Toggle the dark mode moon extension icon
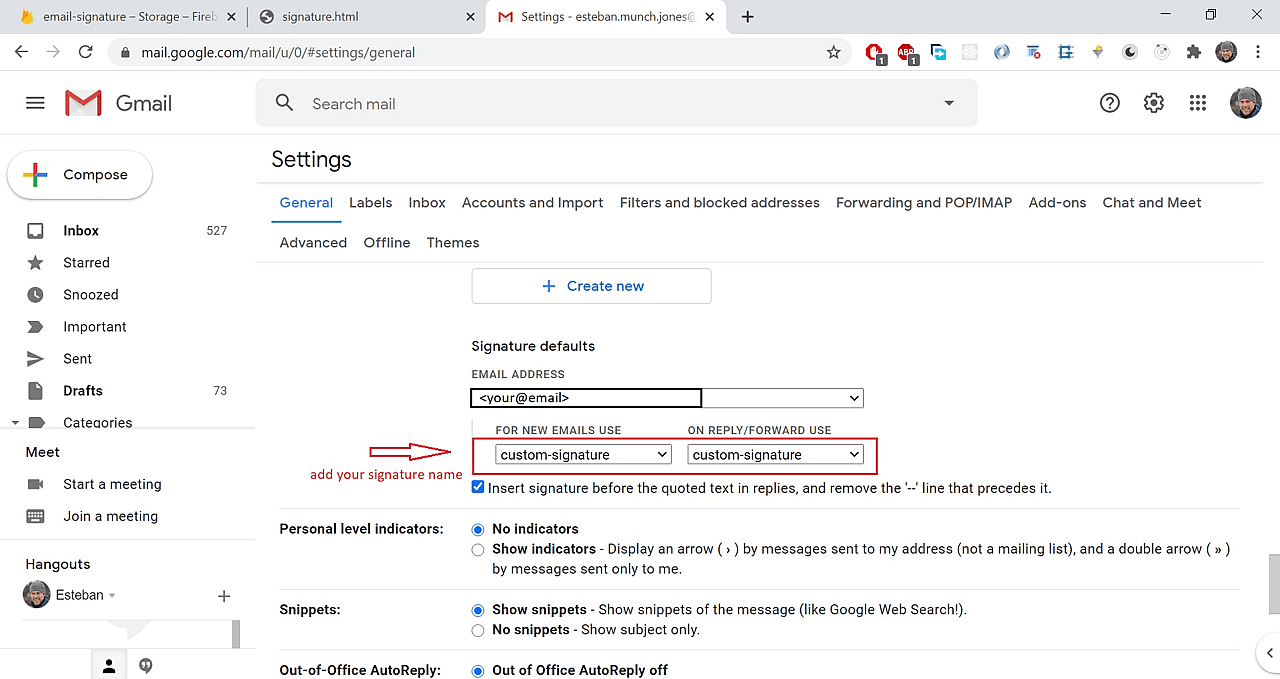The image size is (1280, 679). [1129, 52]
